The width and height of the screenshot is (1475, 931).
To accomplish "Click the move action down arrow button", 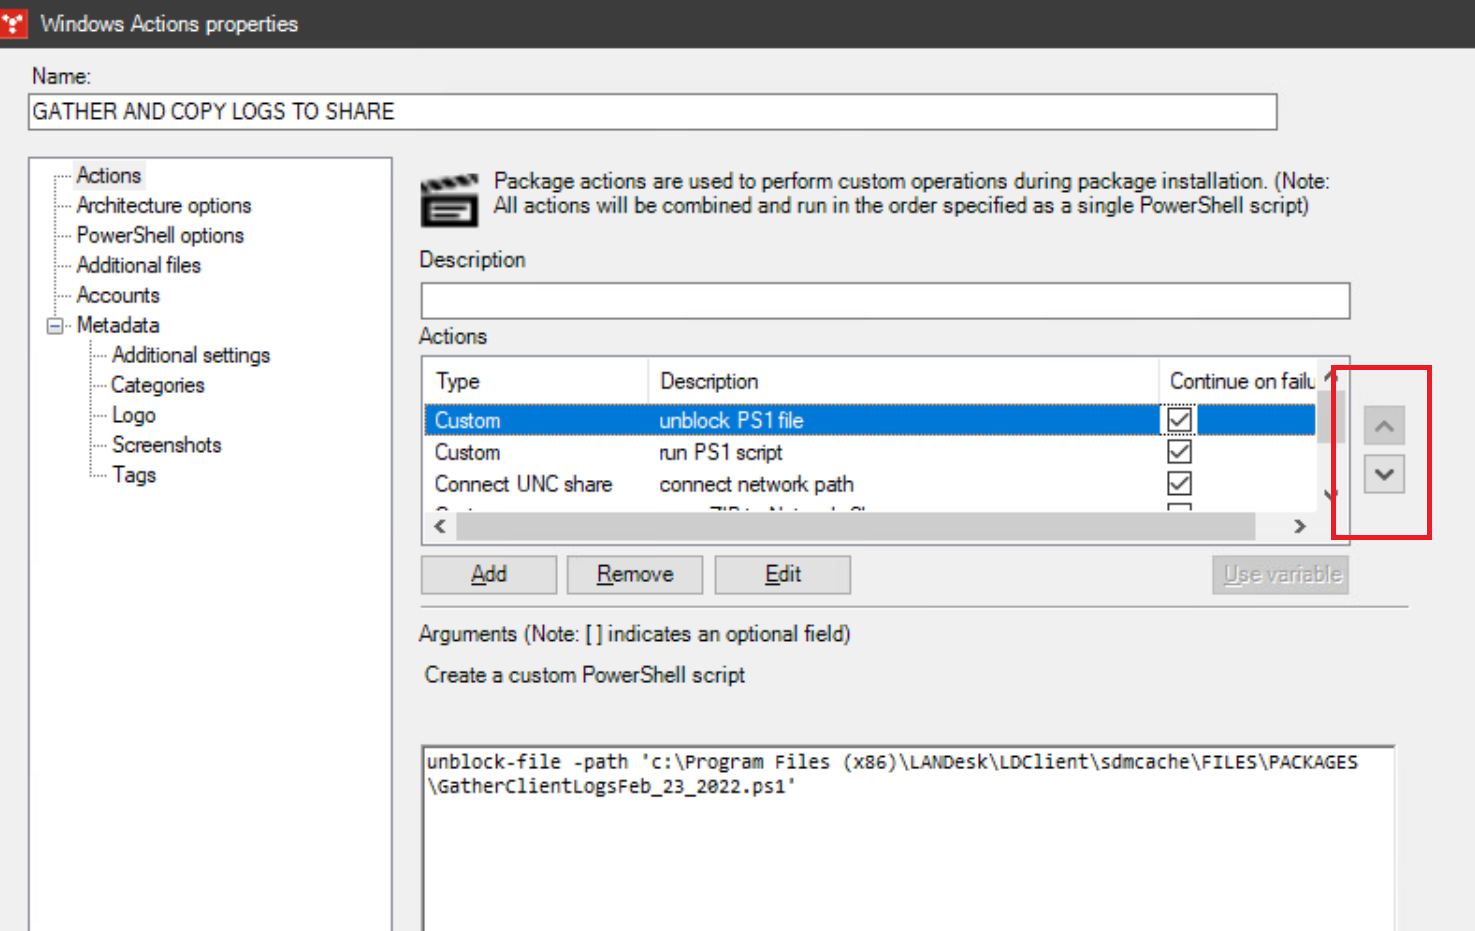I will click(1384, 474).
